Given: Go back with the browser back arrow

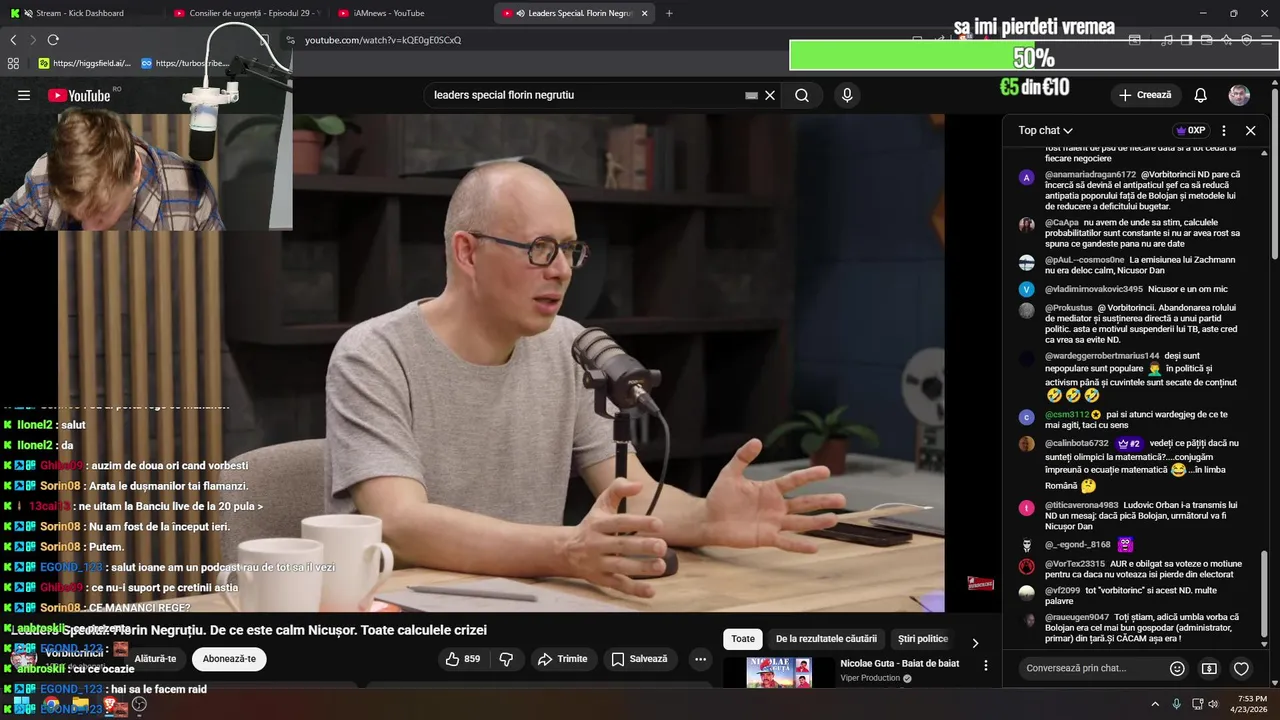Looking at the screenshot, I should [13, 40].
